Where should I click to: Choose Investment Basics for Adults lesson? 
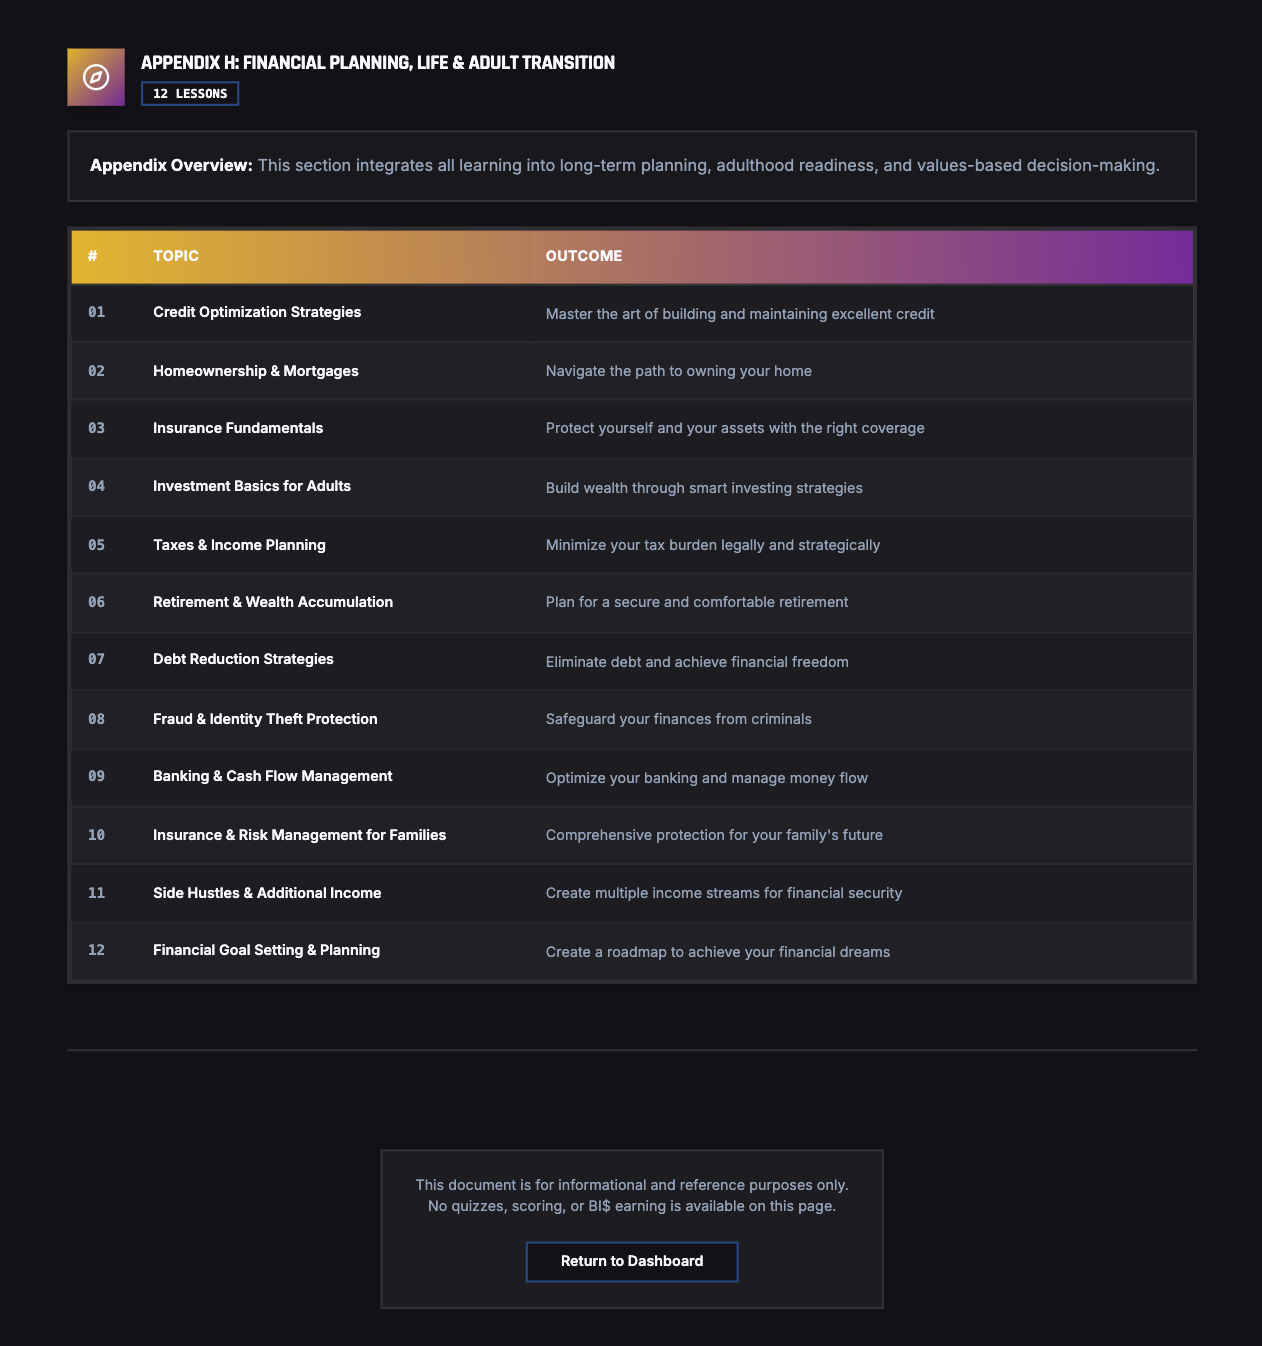[252, 486]
